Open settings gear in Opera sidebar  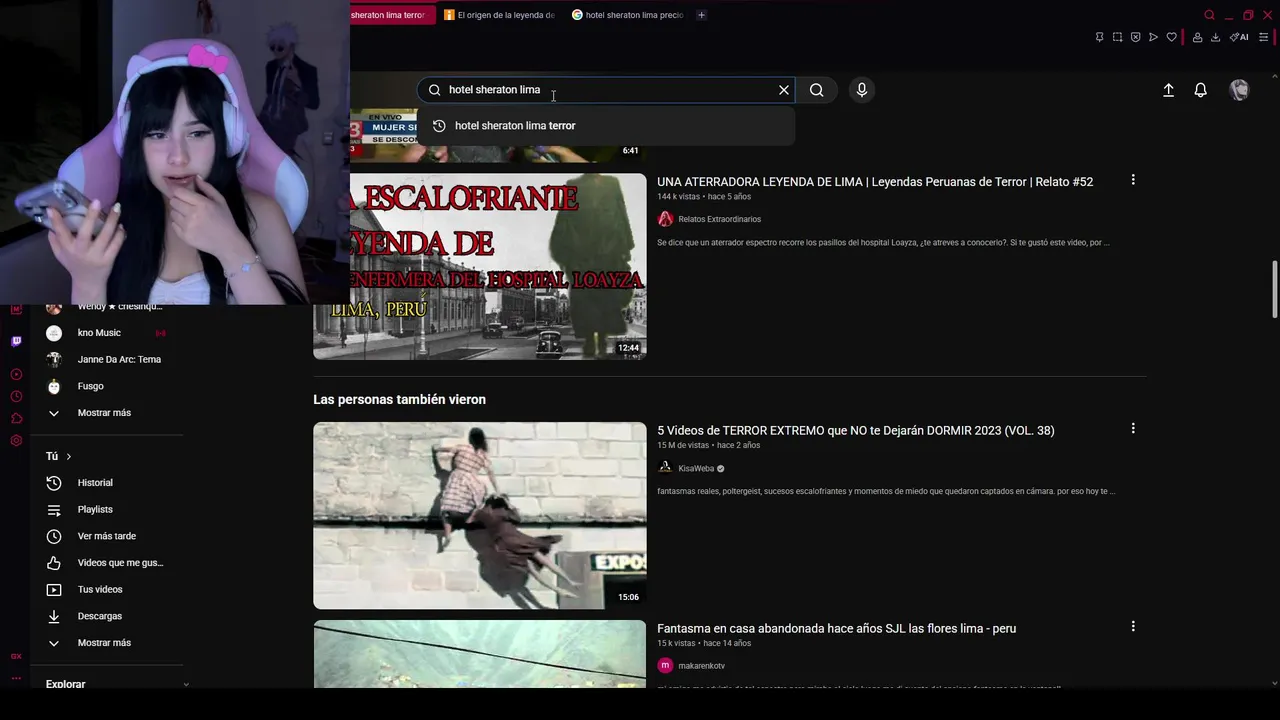coord(16,440)
